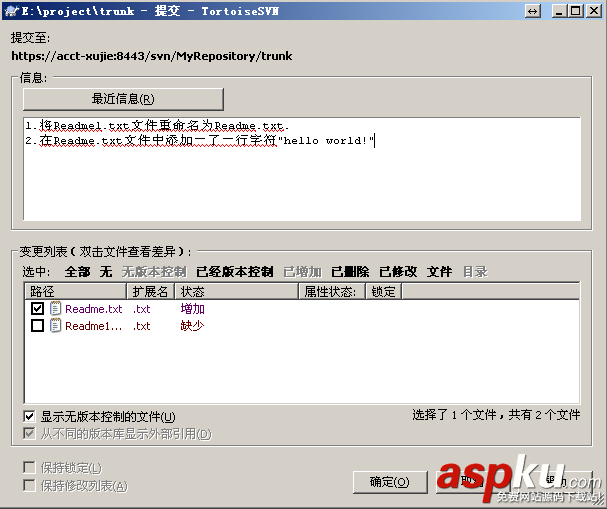Screen dimensions: 607x509
Task: Click the repository URL text
Action: [x=152, y=56]
